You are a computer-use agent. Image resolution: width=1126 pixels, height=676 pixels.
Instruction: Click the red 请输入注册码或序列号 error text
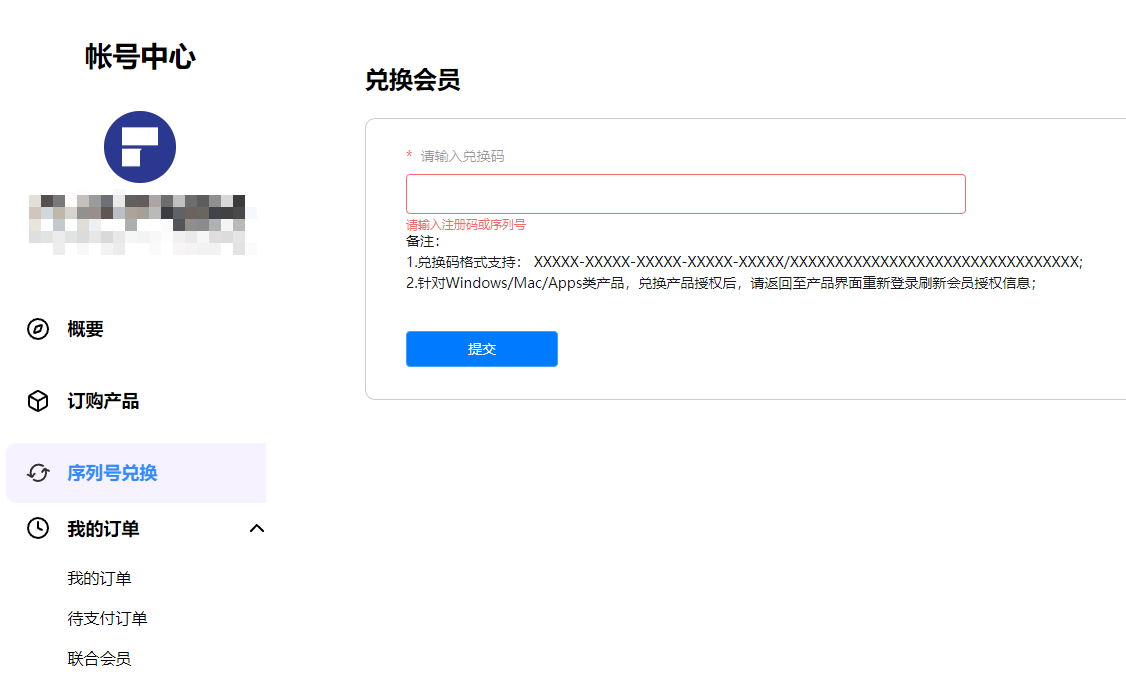[x=467, y=225]
